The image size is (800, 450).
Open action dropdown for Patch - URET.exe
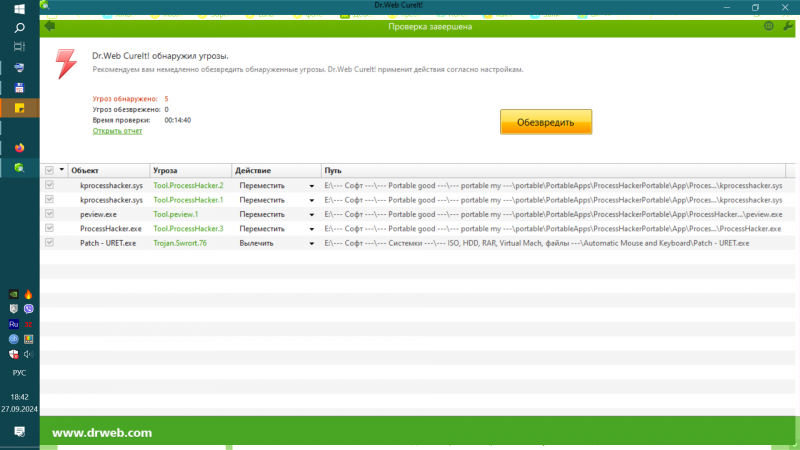pyautogui.click(x=311, y=243)
